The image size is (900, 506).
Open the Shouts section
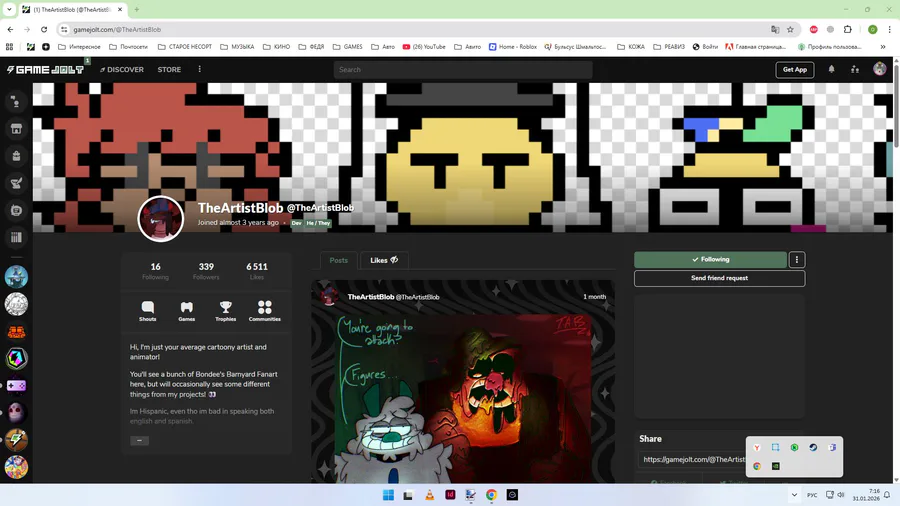[148, 311]
